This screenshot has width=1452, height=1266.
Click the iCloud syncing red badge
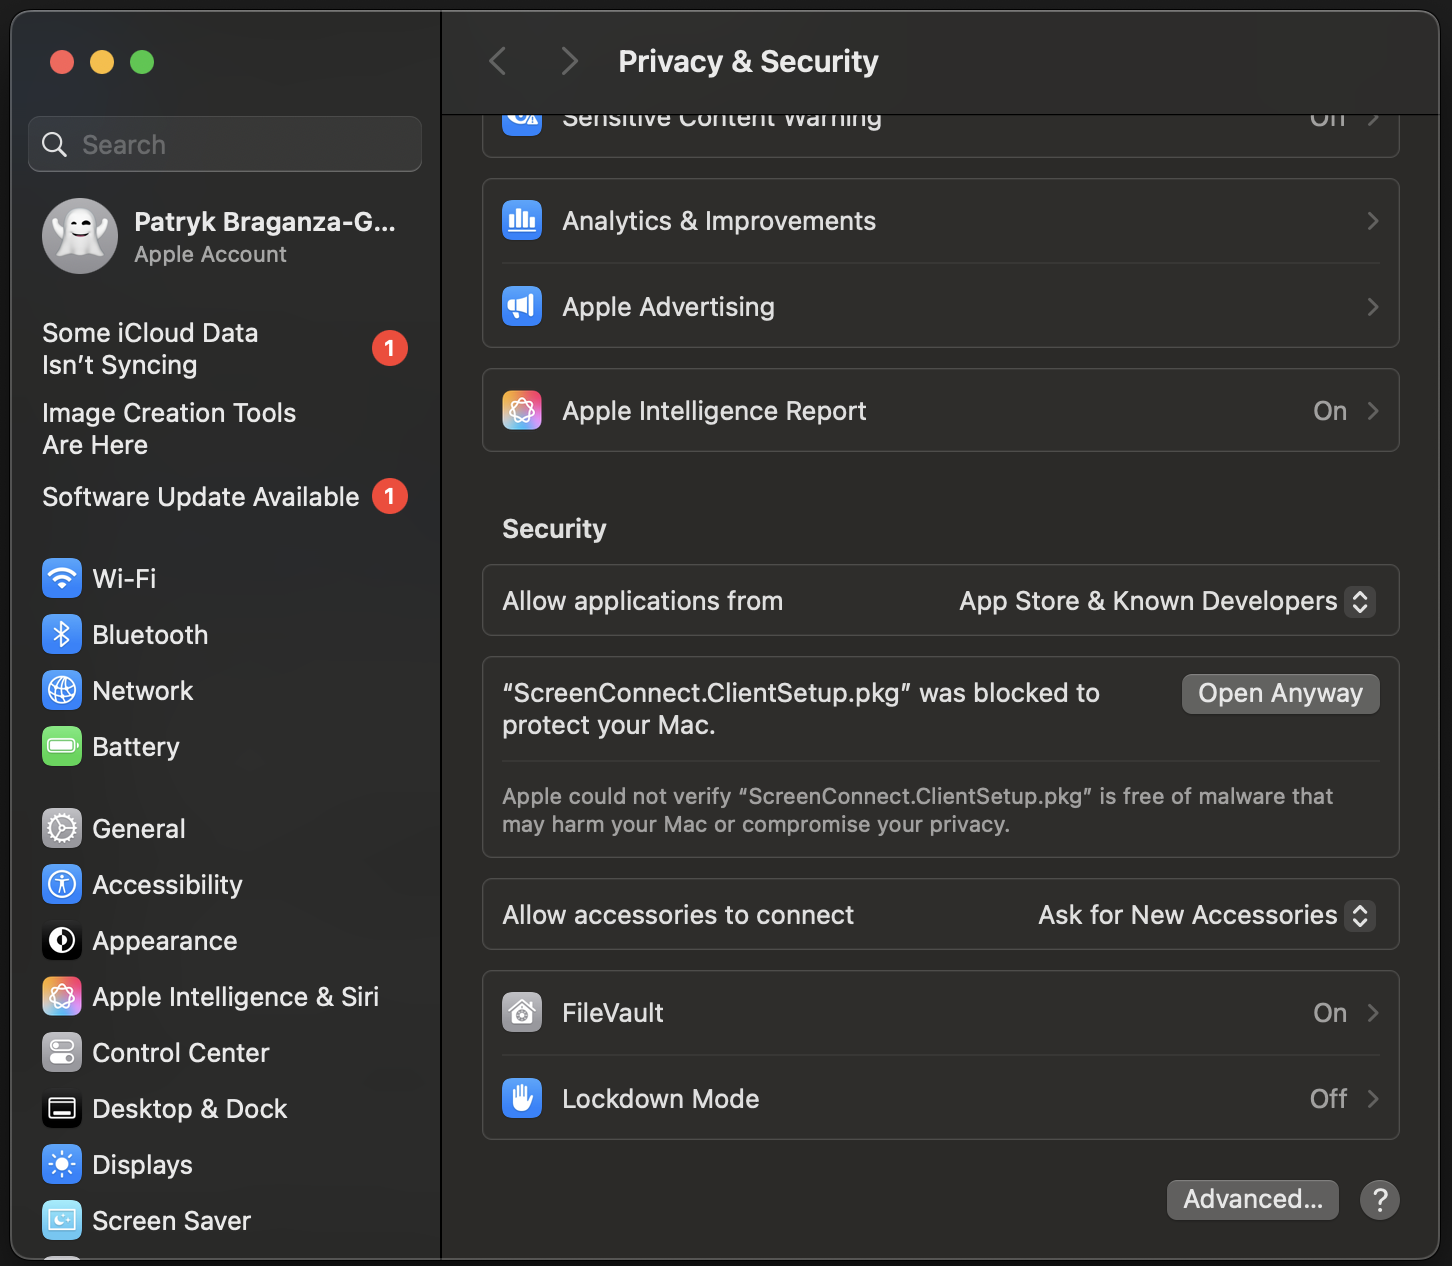pos(390,348)
